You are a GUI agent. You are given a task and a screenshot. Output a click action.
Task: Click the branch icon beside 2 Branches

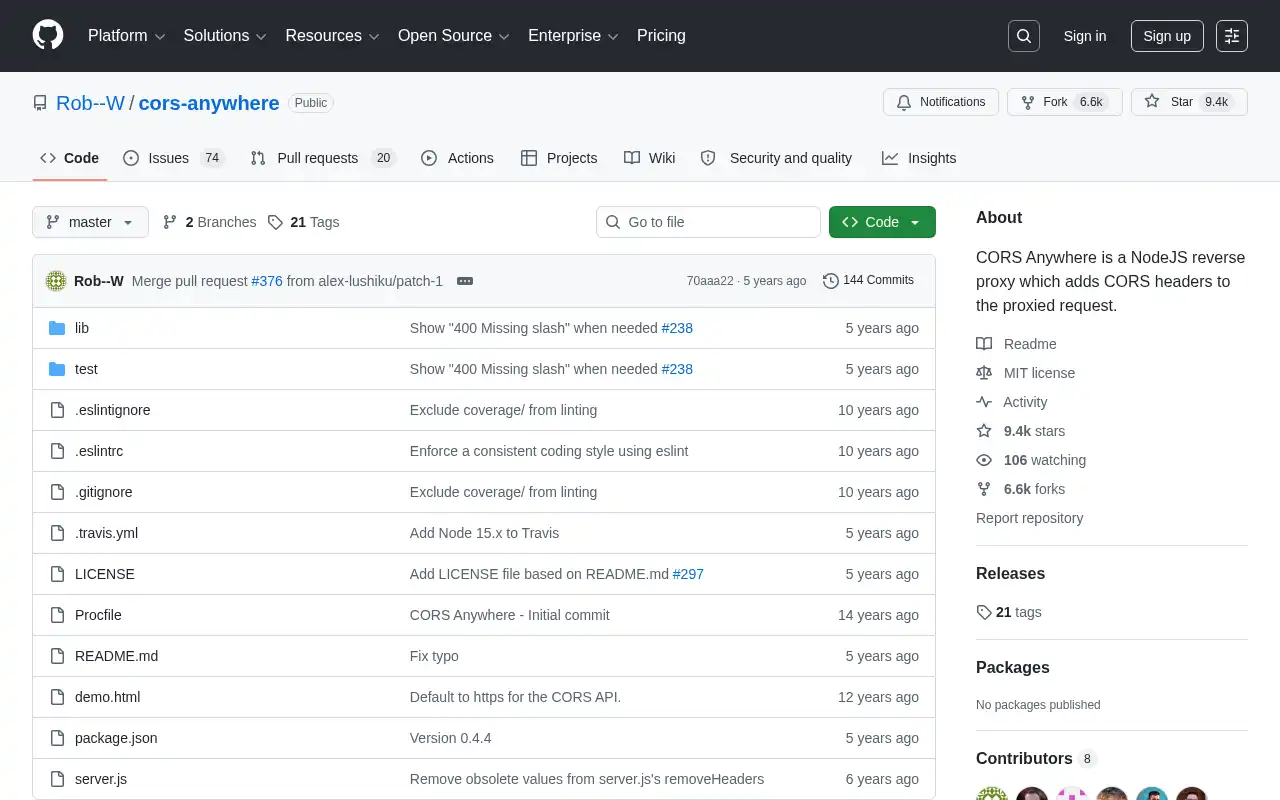pos(170,222)
